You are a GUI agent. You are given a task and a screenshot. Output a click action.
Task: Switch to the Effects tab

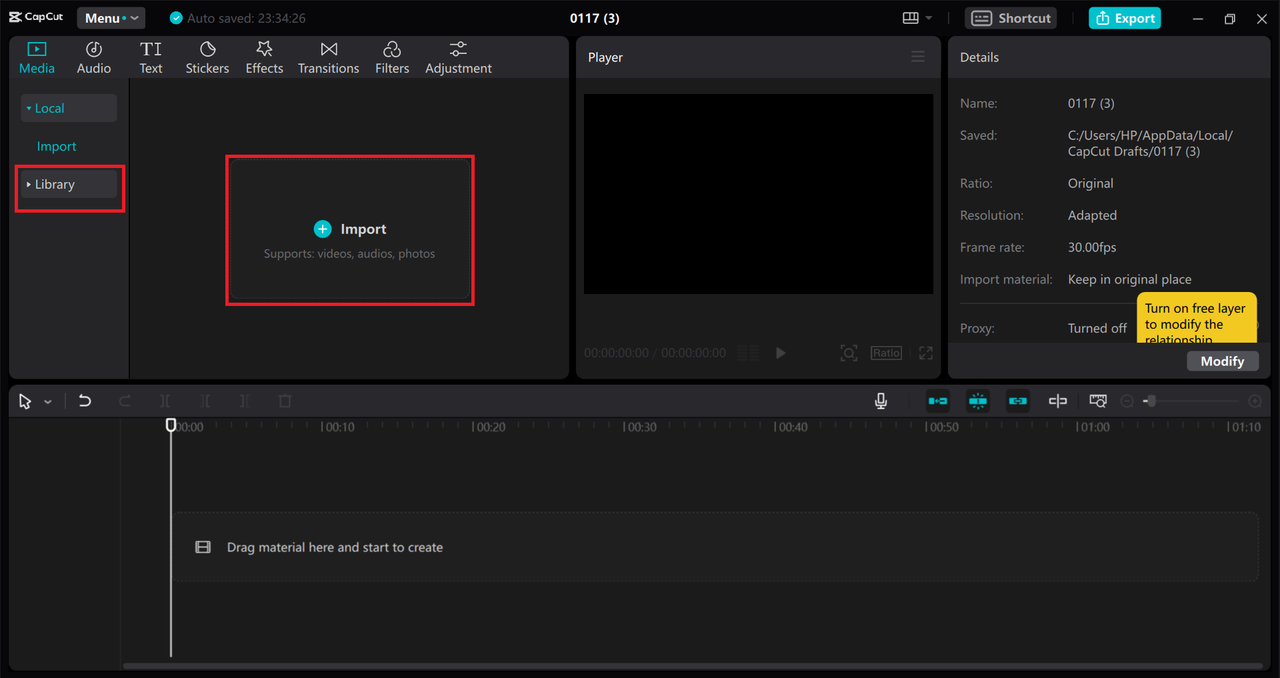click(264, 58)
